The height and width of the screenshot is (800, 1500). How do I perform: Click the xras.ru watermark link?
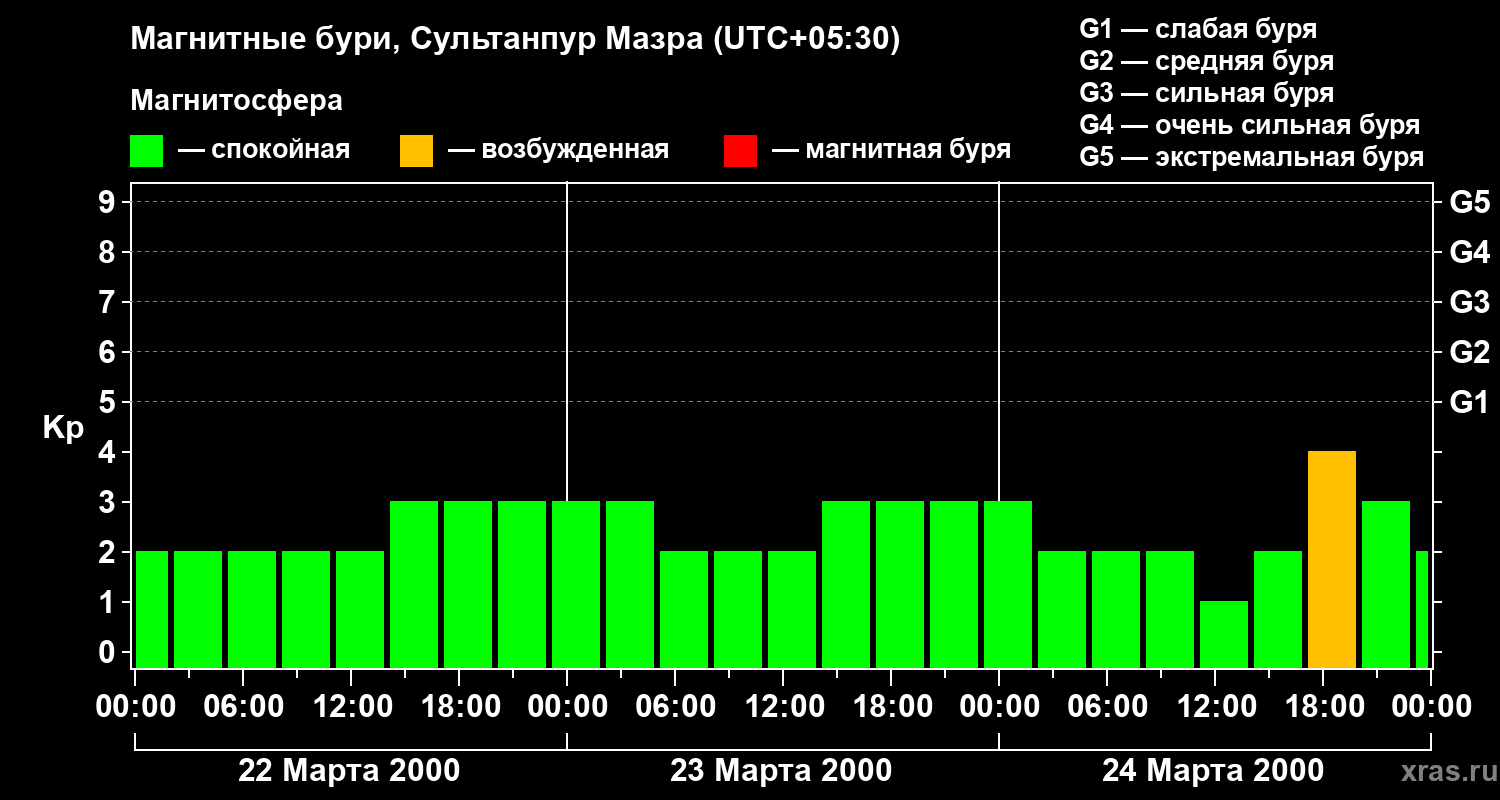pyautogui.click(x=1443, y=771)
